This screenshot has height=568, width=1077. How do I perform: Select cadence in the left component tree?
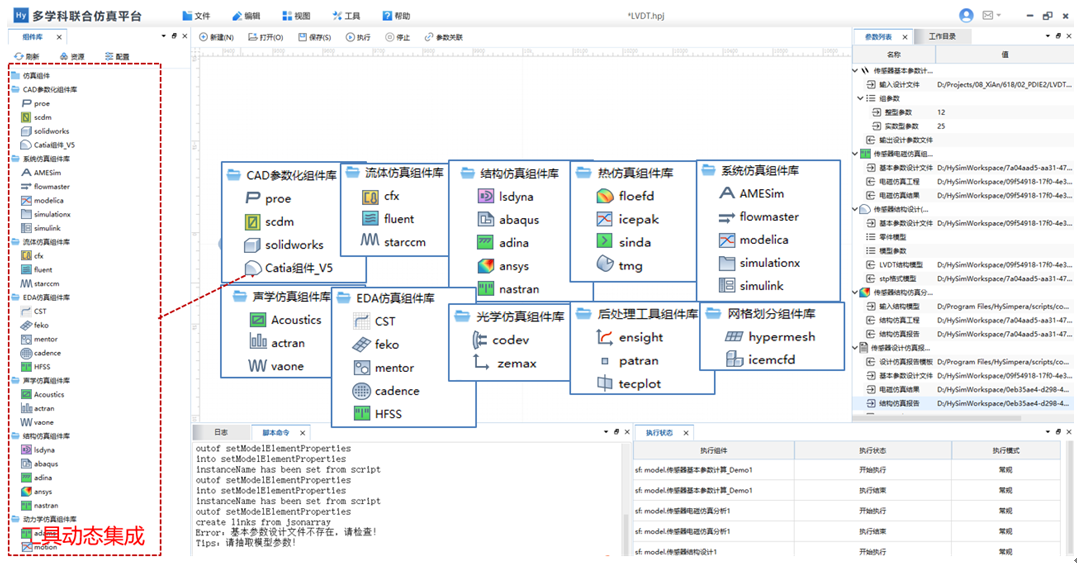click(41, 353)
